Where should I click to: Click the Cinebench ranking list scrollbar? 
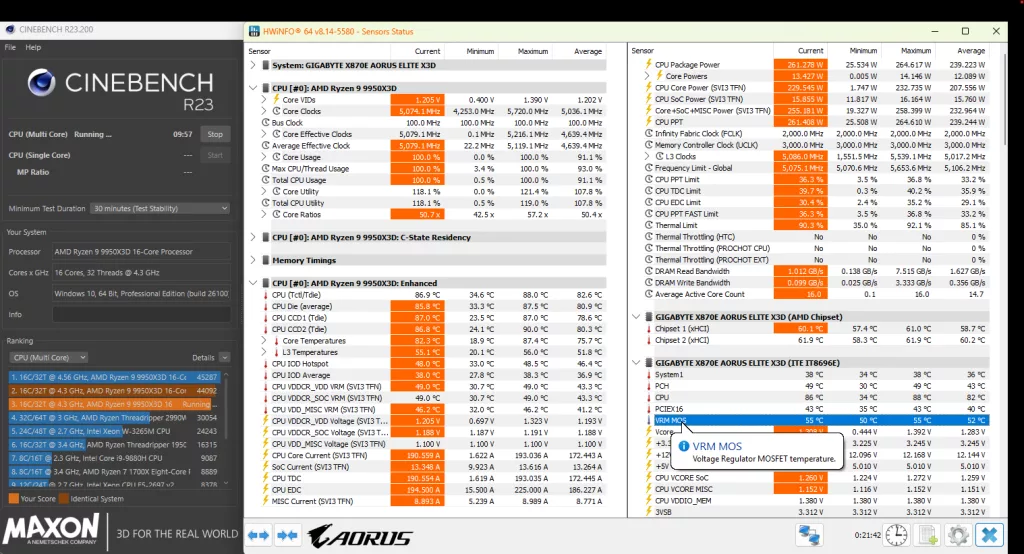point(226,428)
